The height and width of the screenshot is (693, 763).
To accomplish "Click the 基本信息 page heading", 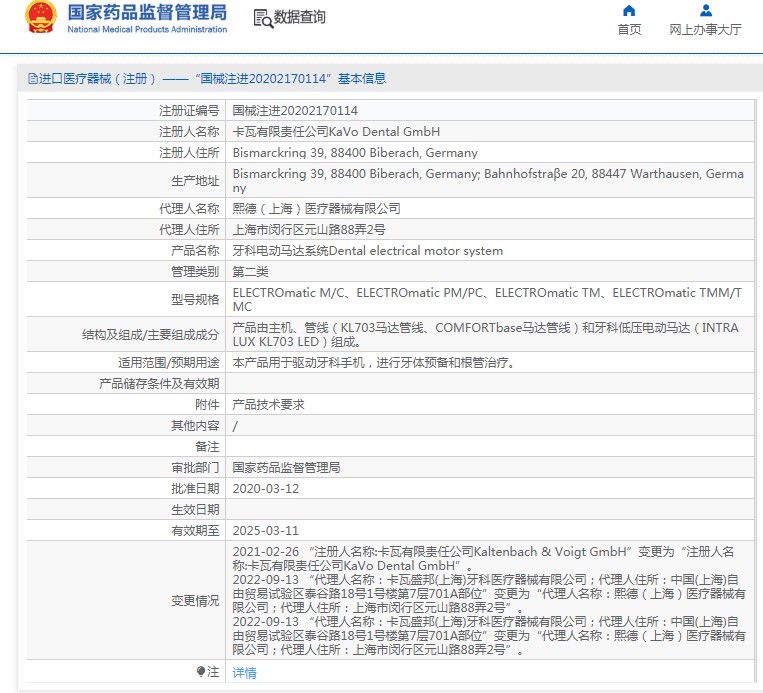I will tap(362, 78).
